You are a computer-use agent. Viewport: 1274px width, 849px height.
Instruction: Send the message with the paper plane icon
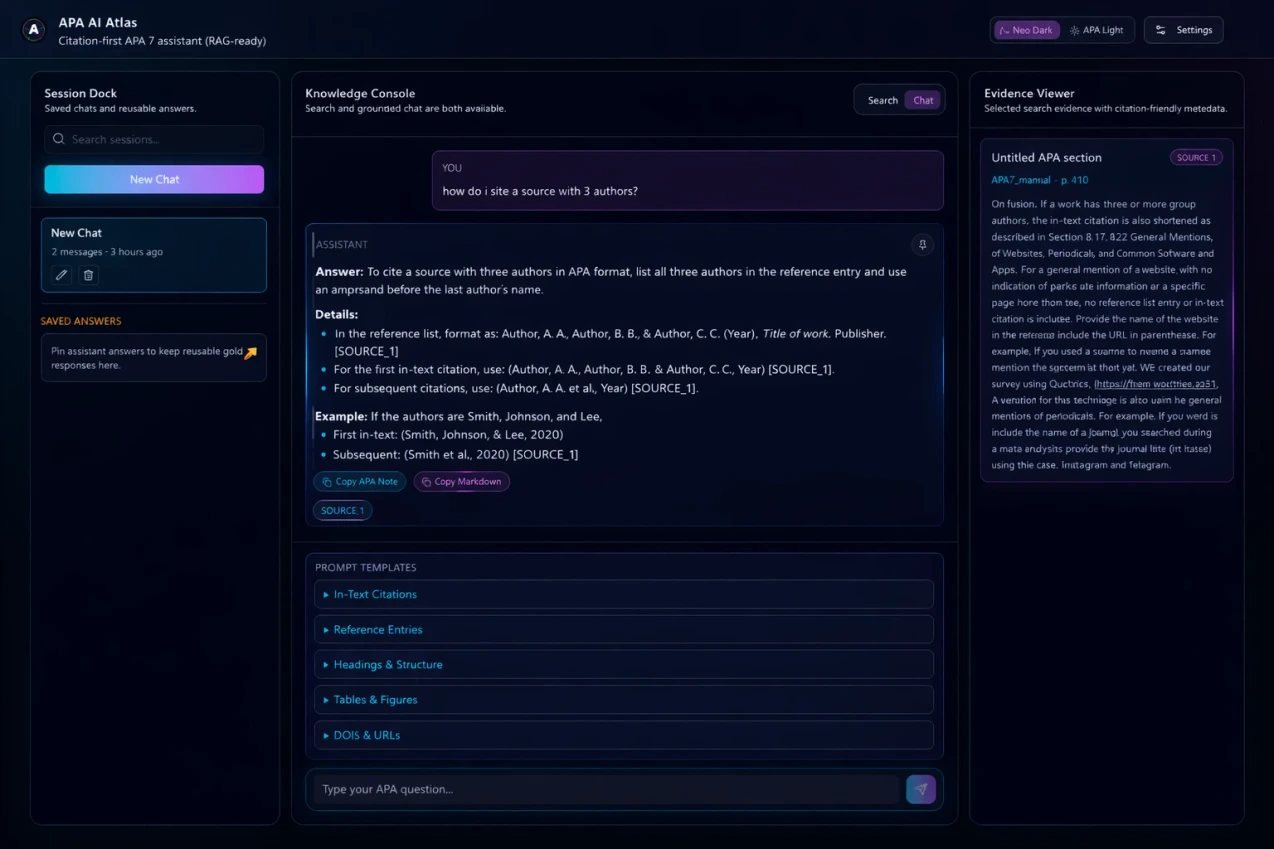tap(920, 789)
